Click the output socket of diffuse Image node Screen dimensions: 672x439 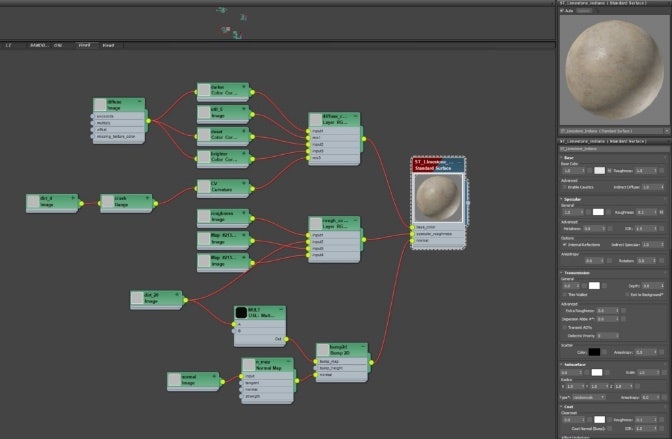pyautogui.click(x=148, y=121)
